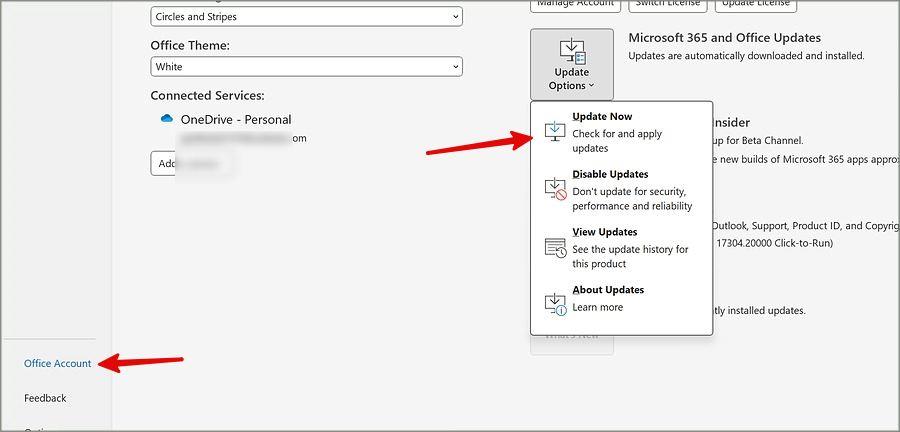
Task: Click the Add a service button
Action: click(x=192, y=164)
